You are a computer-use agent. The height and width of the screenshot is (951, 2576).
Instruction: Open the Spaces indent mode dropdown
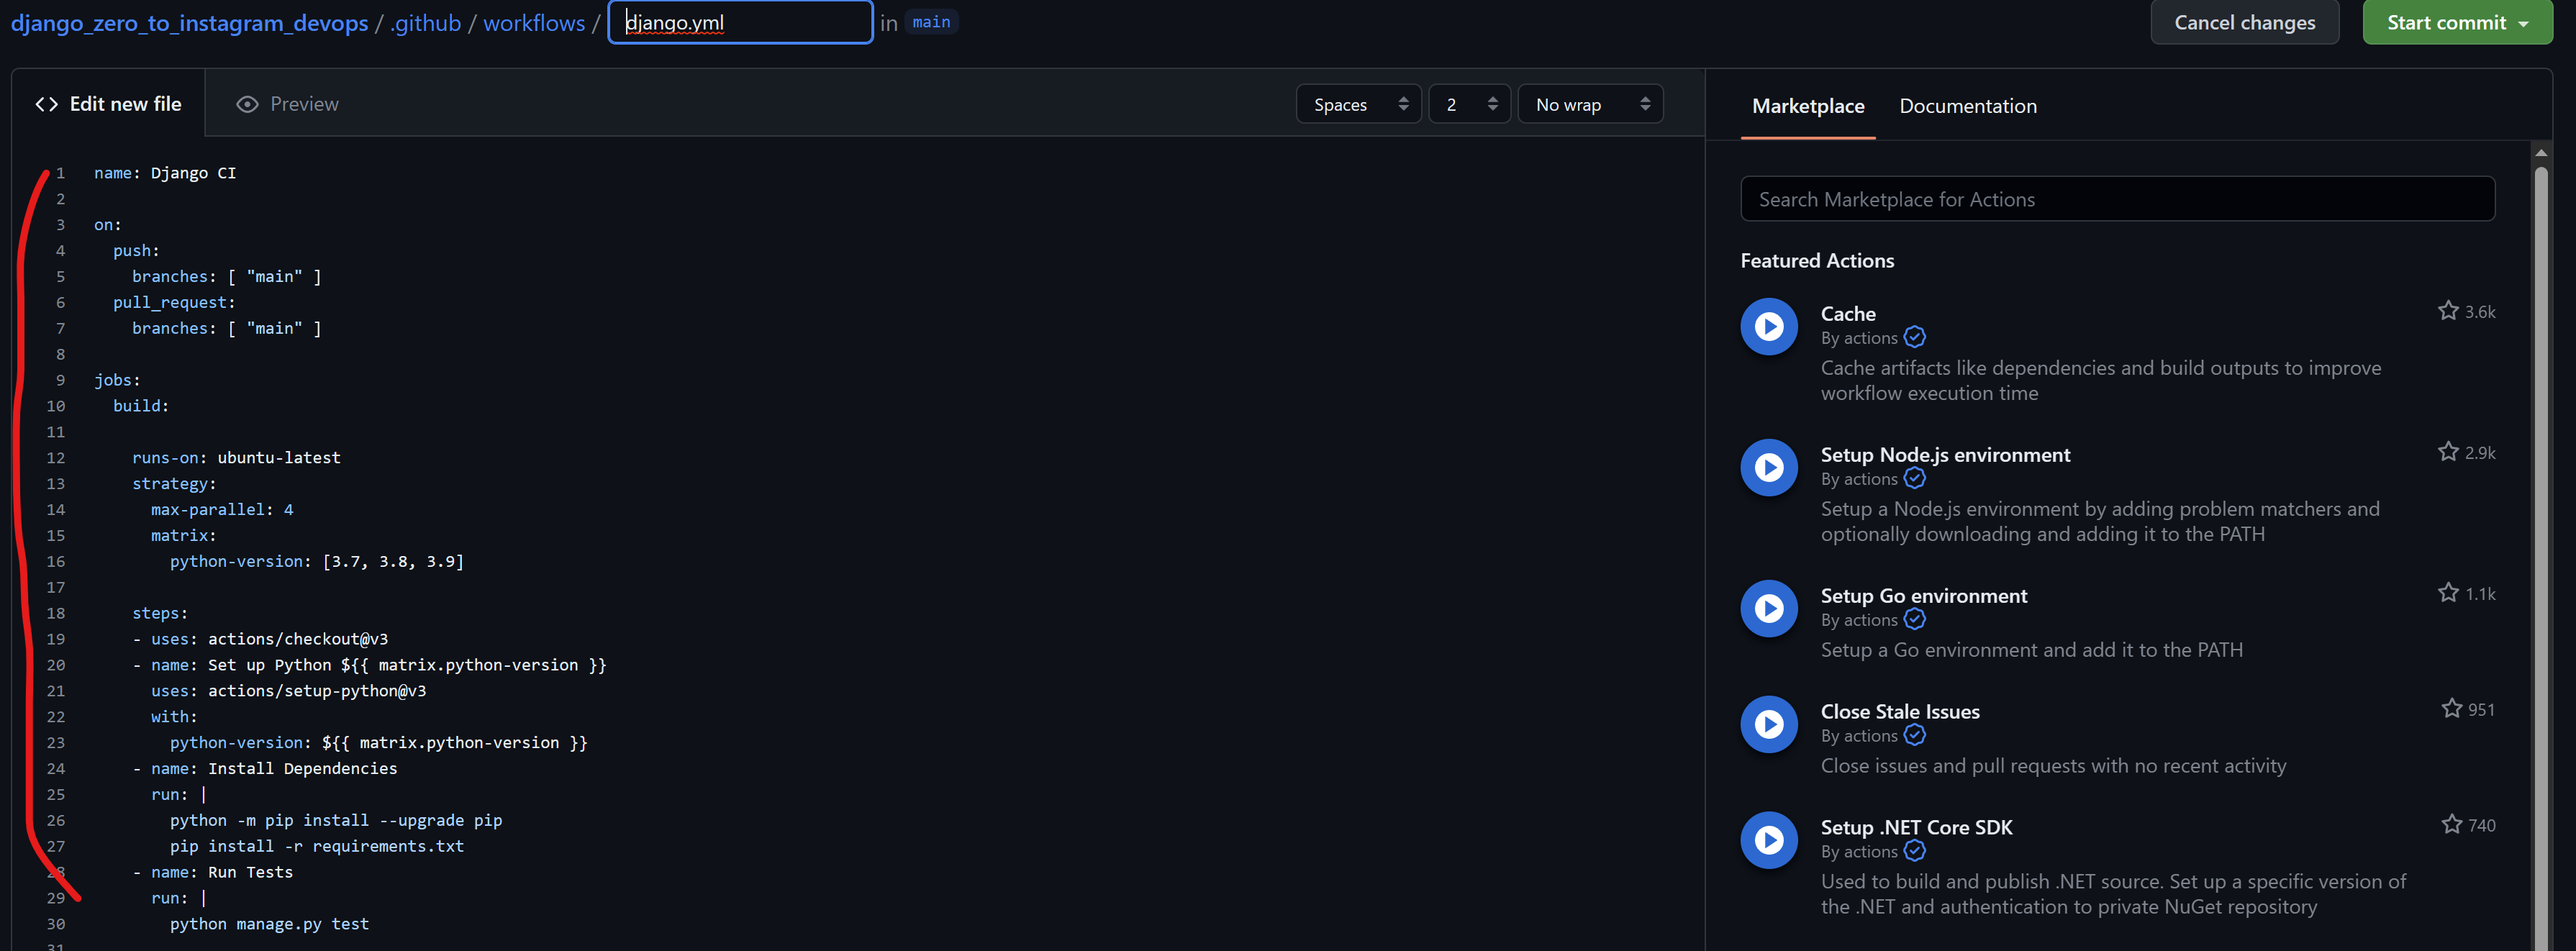(1358, 104)
